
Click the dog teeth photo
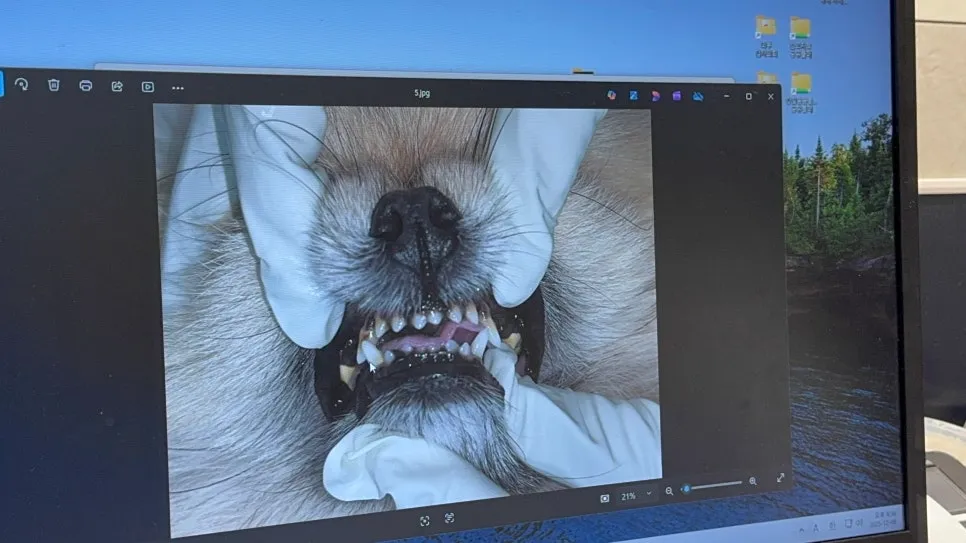408,302
